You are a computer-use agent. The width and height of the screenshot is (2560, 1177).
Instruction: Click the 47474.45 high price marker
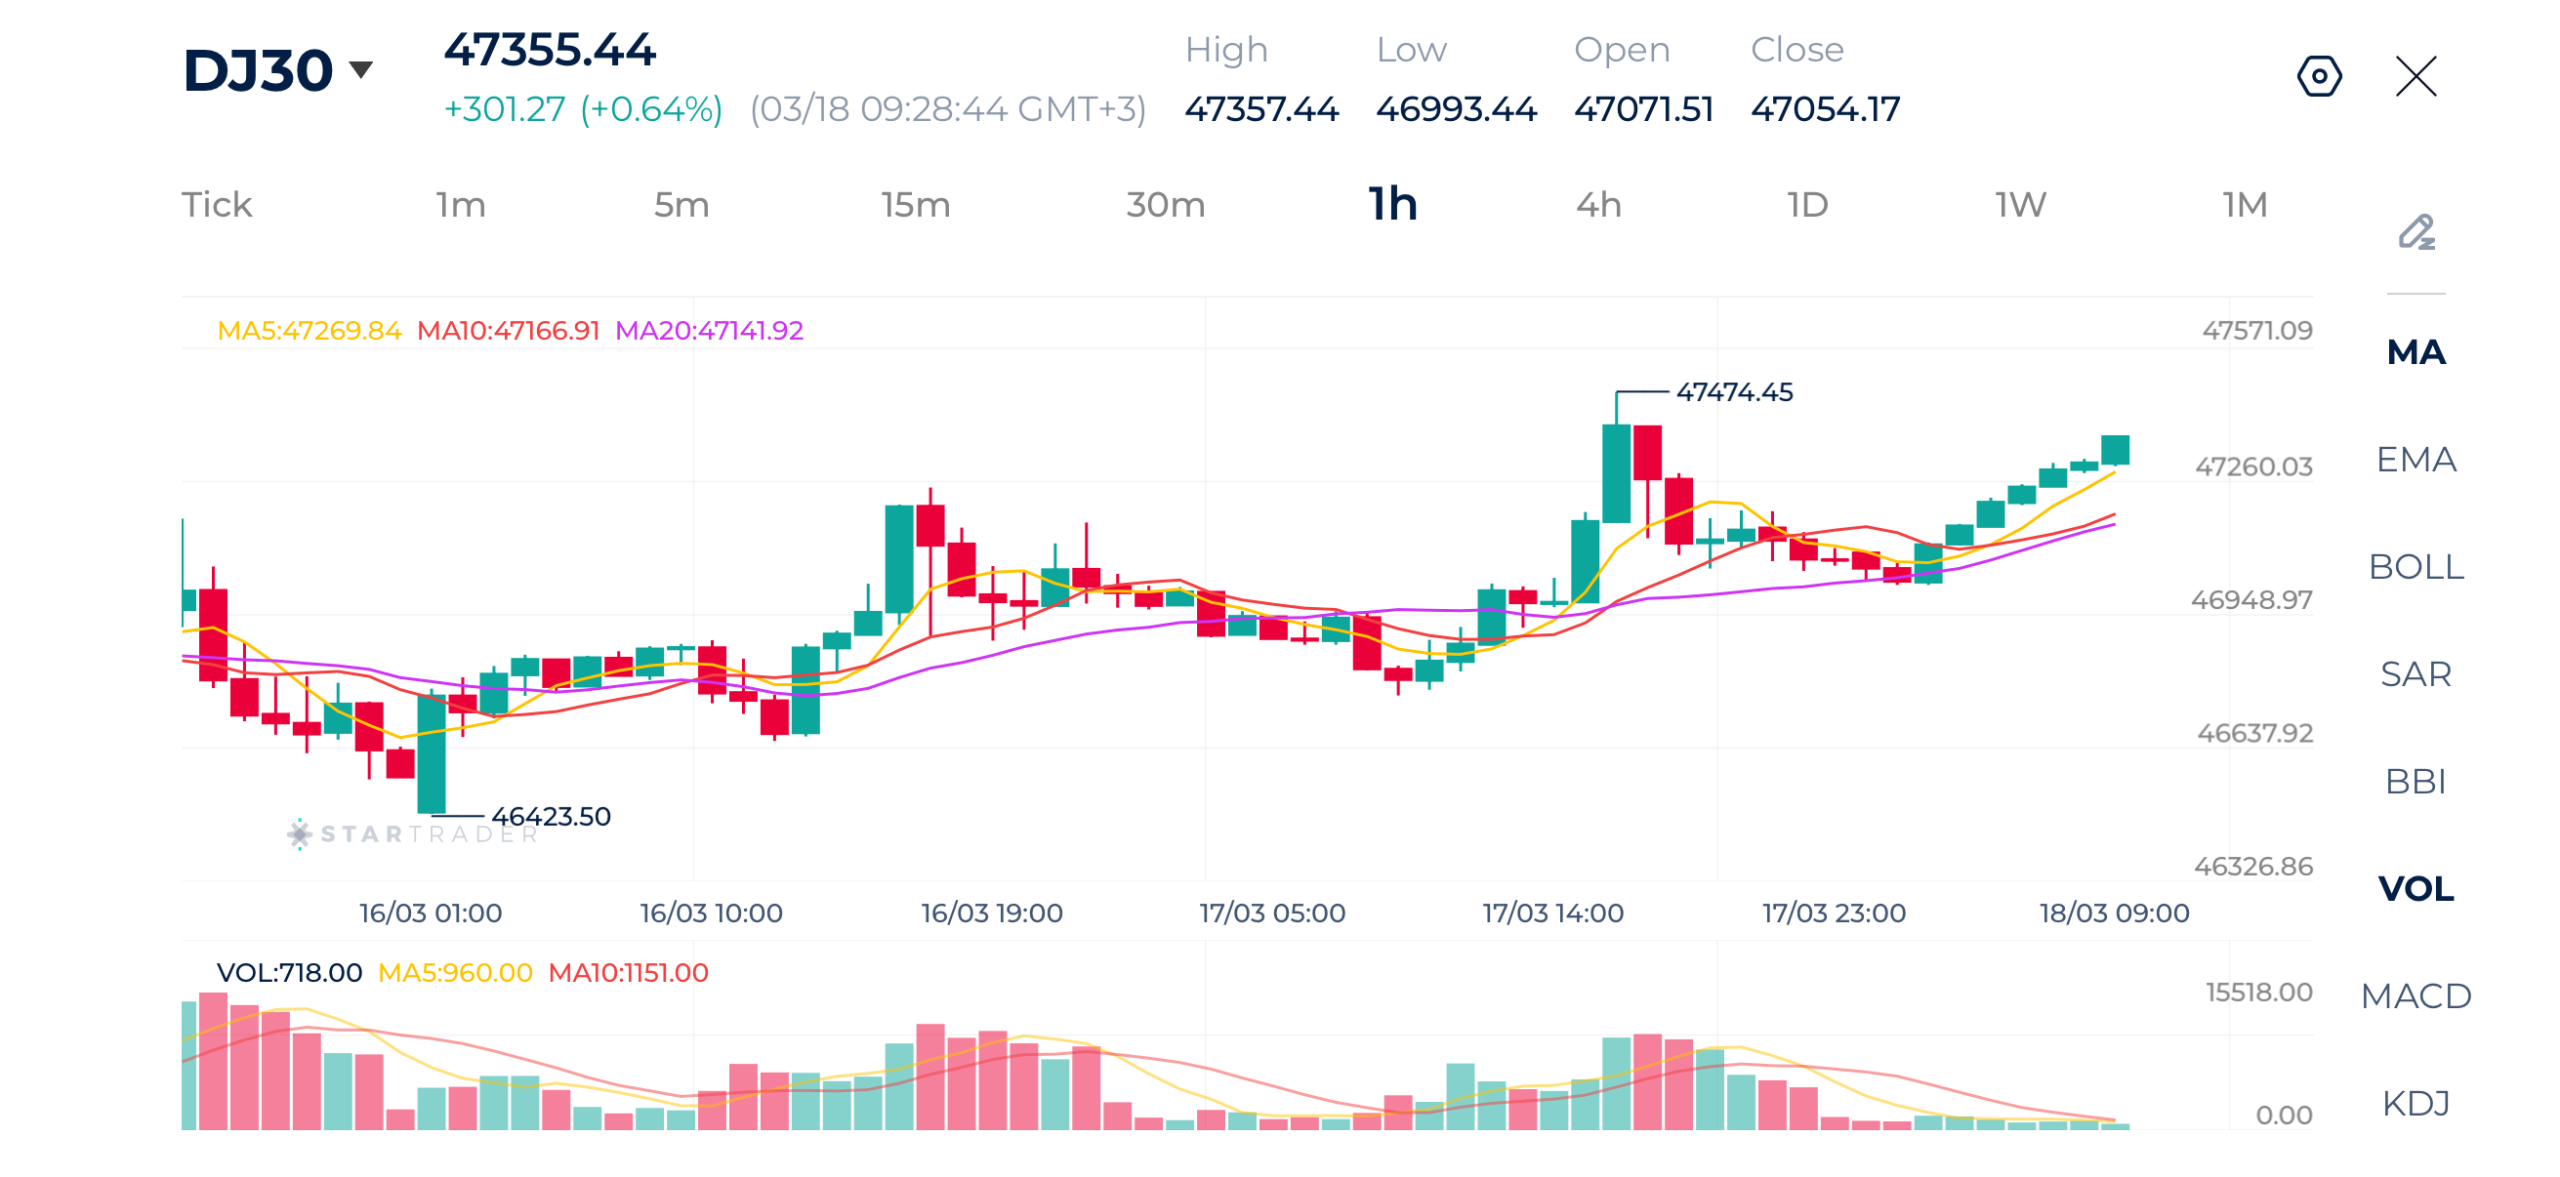click(x=1733, y=392)
